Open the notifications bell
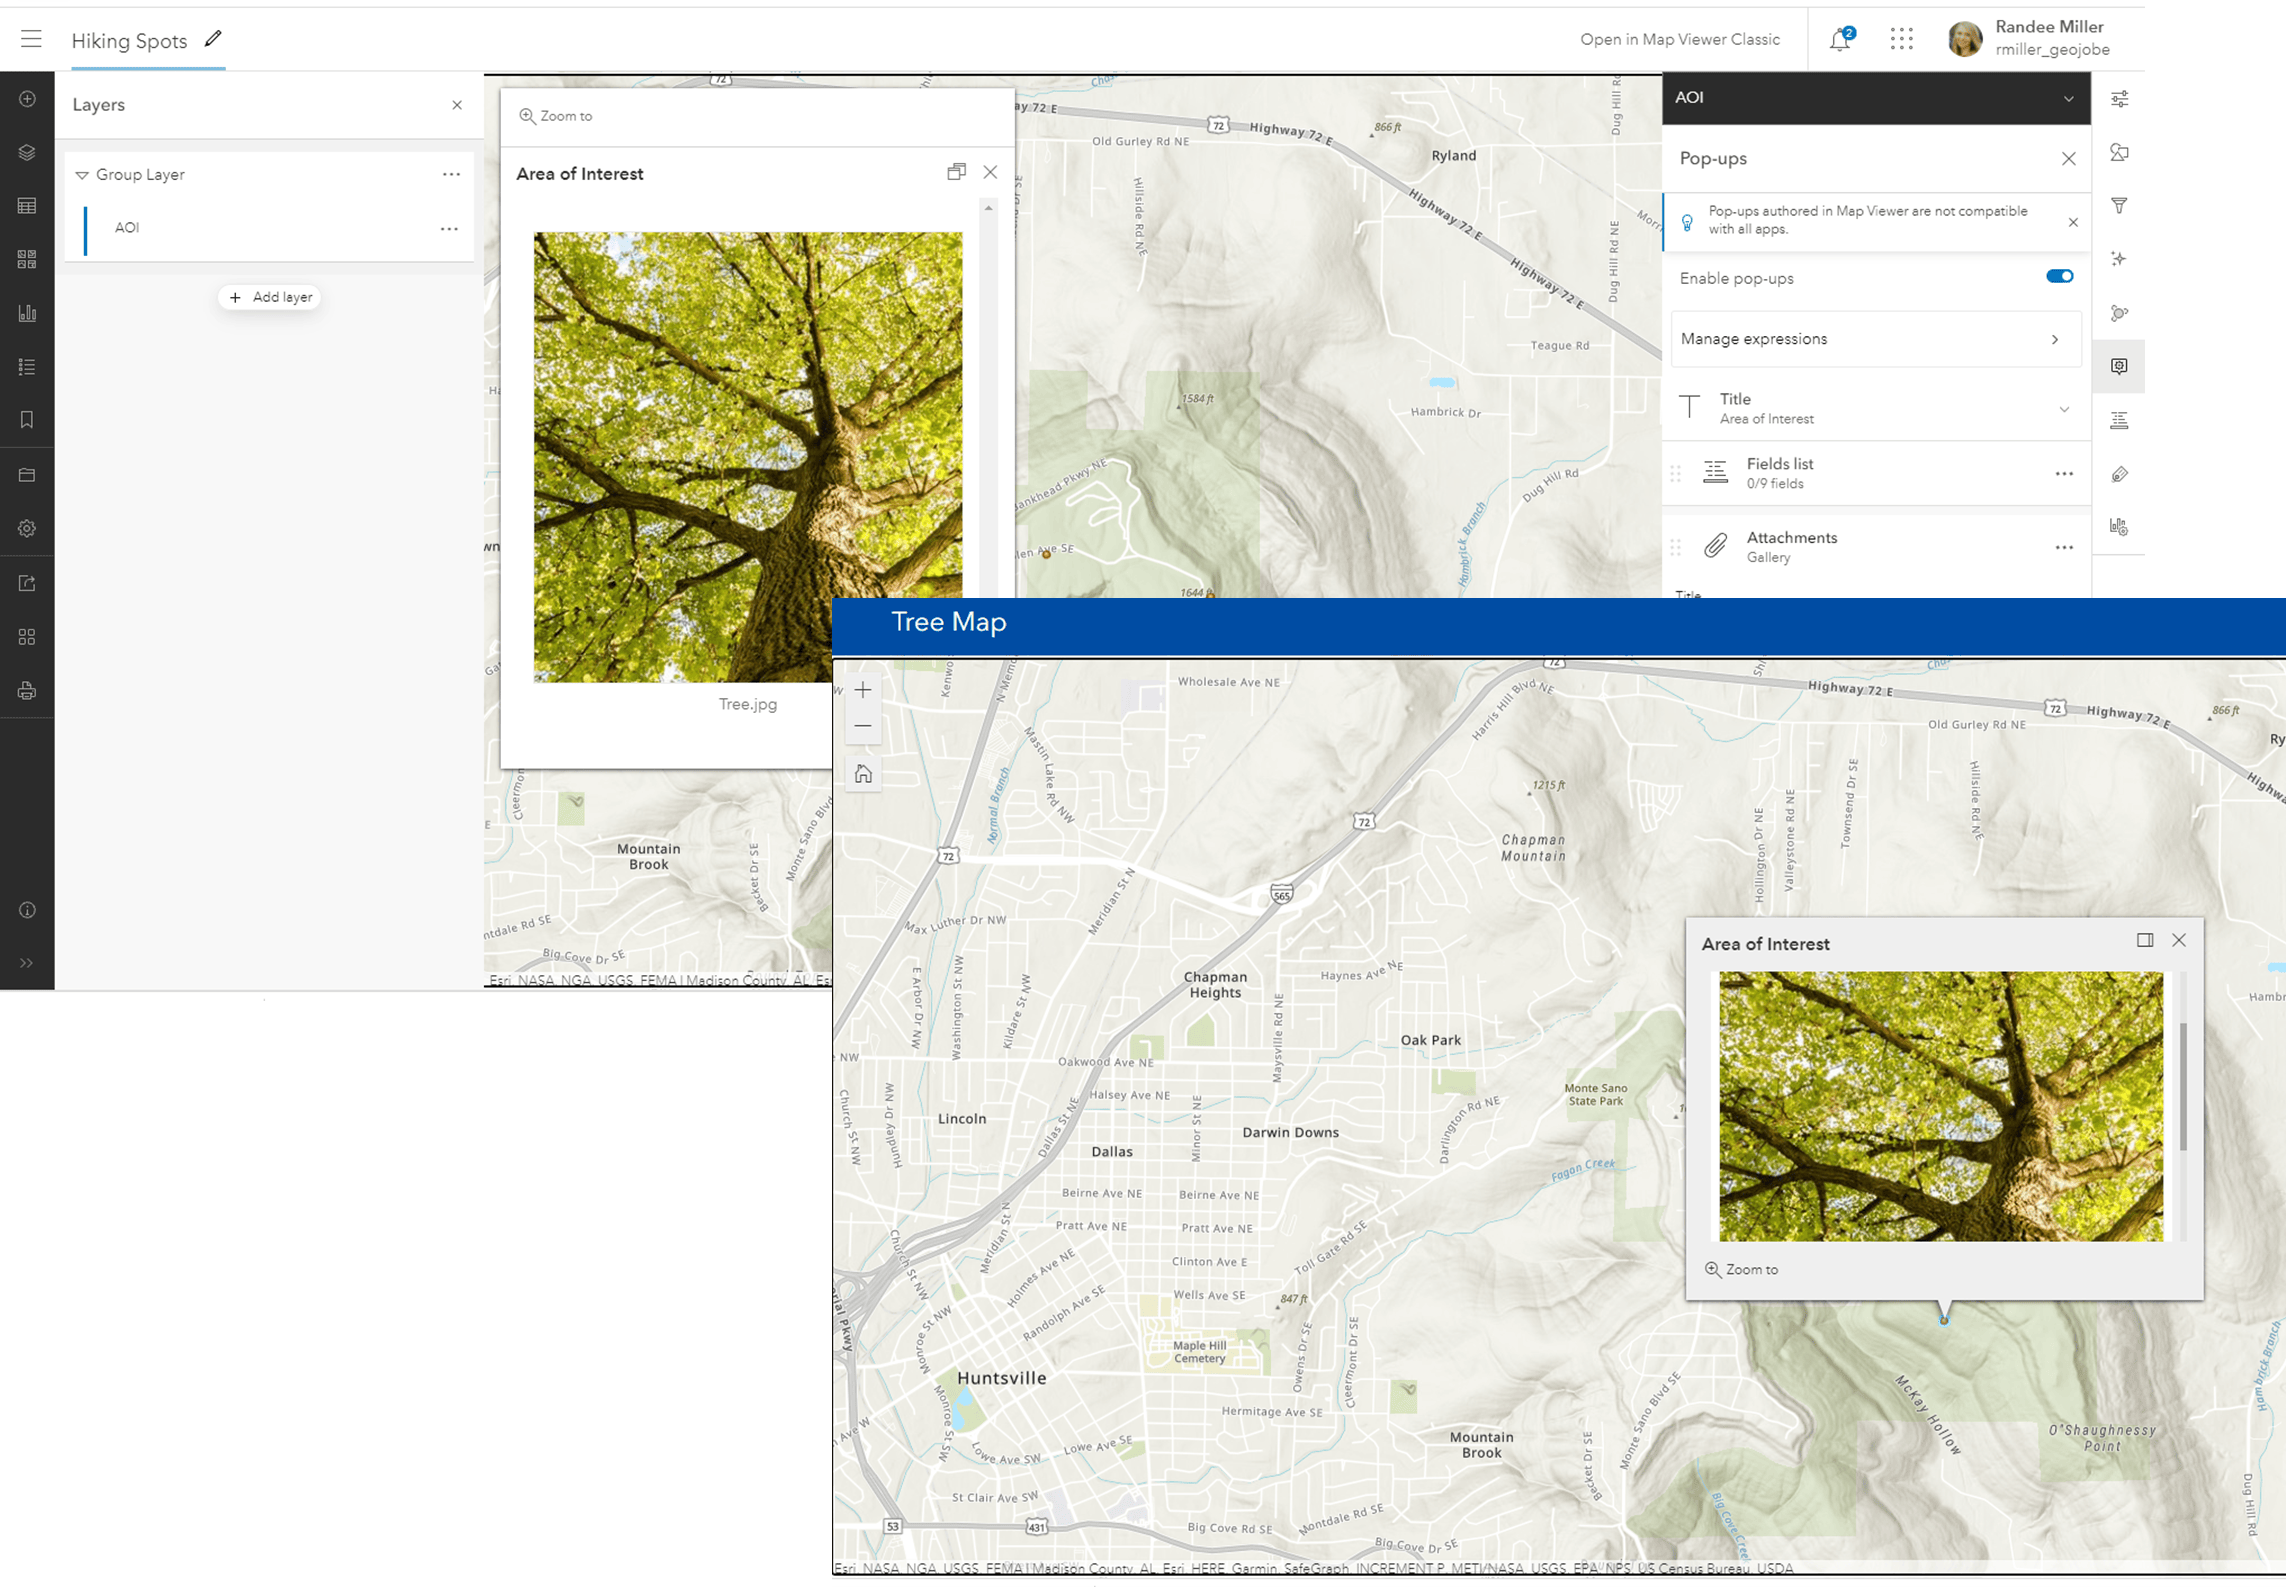This screenshot has width=2286, height=1587. (x=1840, y=39)
